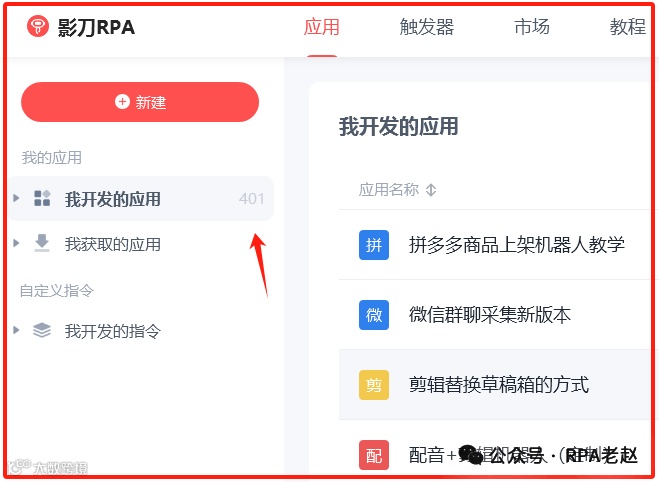Open 拼多多商品上架机器人教学 app
The image size is (659, 482).
coord(517,245)
